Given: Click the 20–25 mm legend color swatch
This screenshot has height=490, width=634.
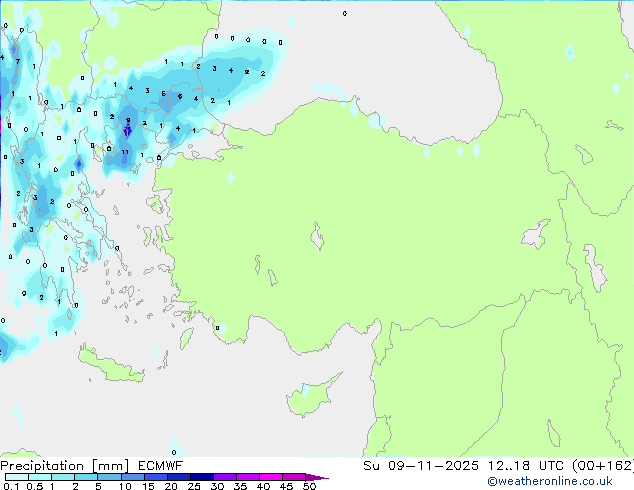Looking at the screenshot, I should [178, 477].
